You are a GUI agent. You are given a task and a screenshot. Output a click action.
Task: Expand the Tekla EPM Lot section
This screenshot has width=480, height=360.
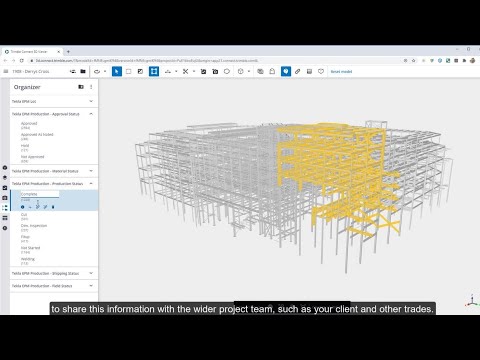[x=91, y=101]
